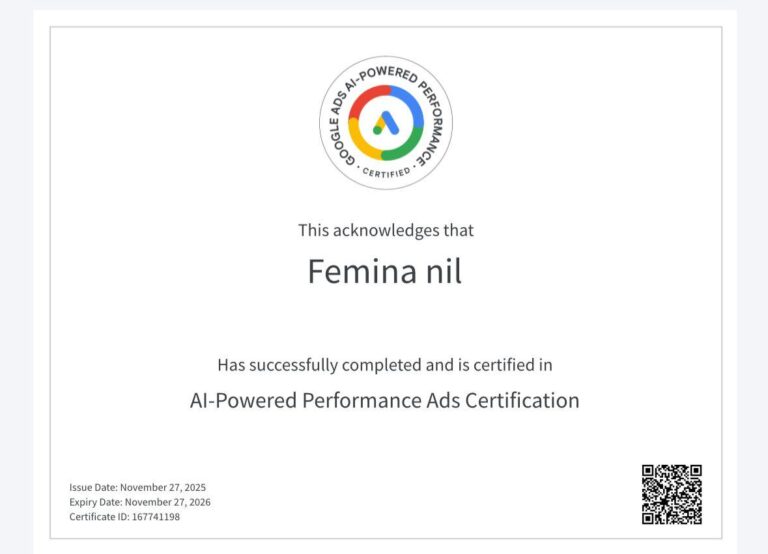Image resolution: width=768 pixels, height=554 pixels.
Task: Select the yellow segment of the badge ring
Action: (361, 141)
